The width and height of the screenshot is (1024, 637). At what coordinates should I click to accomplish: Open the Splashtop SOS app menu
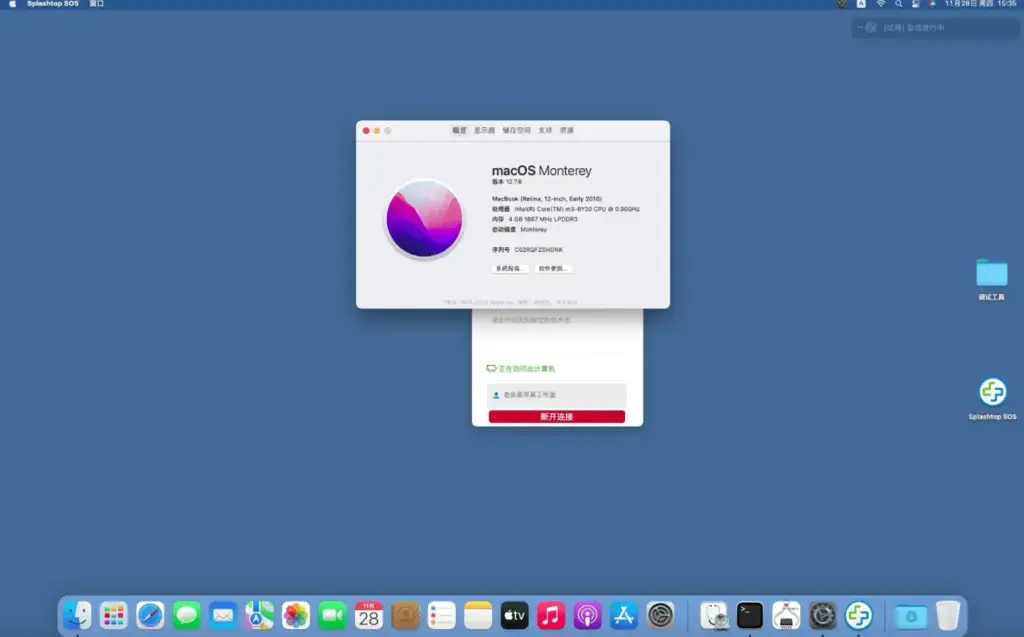tap(53, 4)
